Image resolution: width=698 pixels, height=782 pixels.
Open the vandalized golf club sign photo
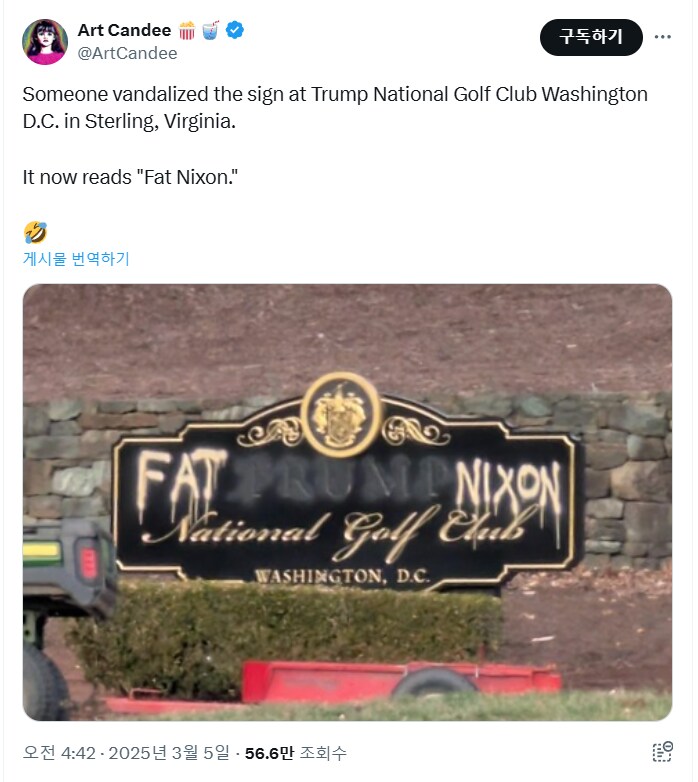[x=348, y=502]
